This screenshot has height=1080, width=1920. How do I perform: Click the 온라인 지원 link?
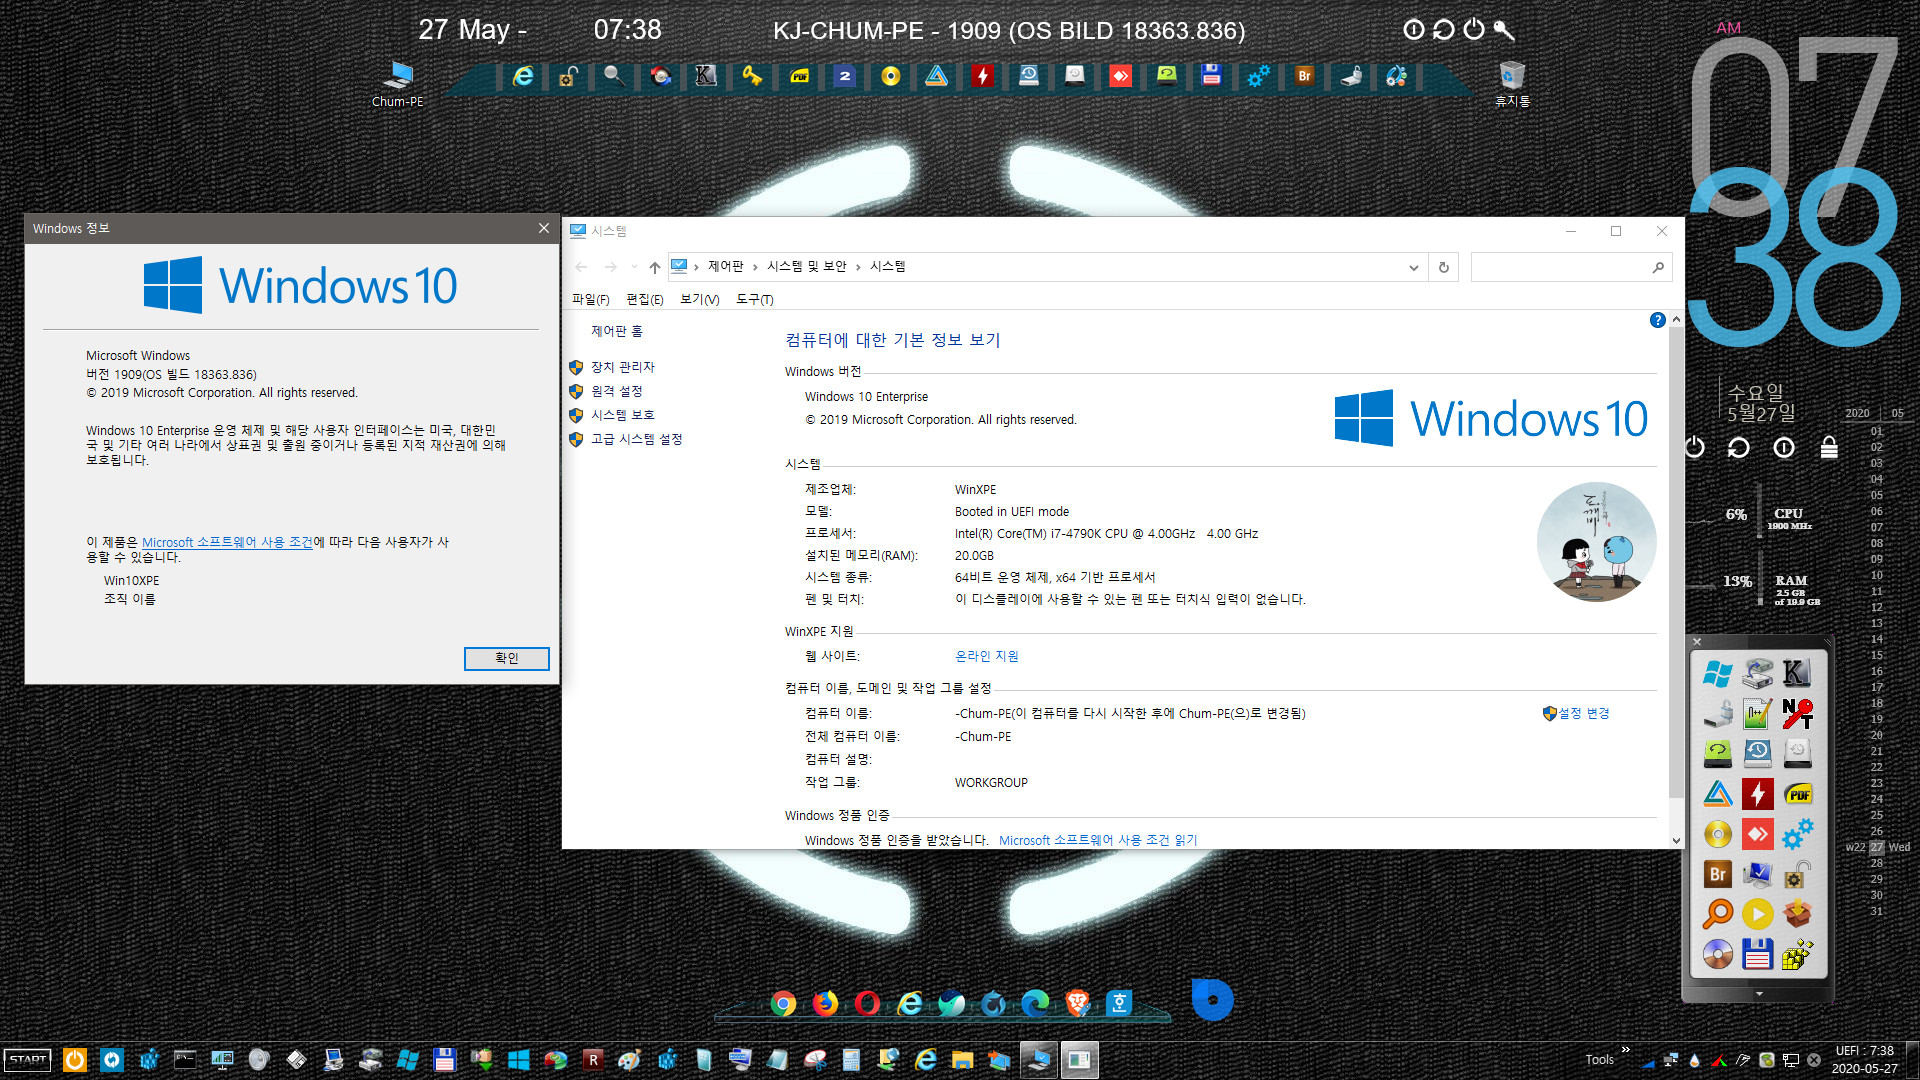pyautogui.click(x=986, y=656)
